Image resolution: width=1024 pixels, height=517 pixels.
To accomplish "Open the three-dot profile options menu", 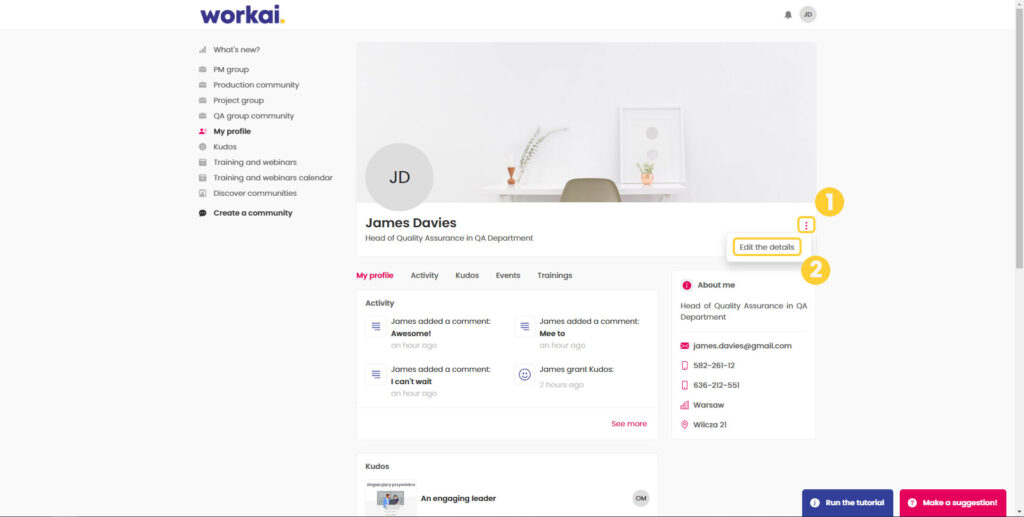I will [806, 225].
